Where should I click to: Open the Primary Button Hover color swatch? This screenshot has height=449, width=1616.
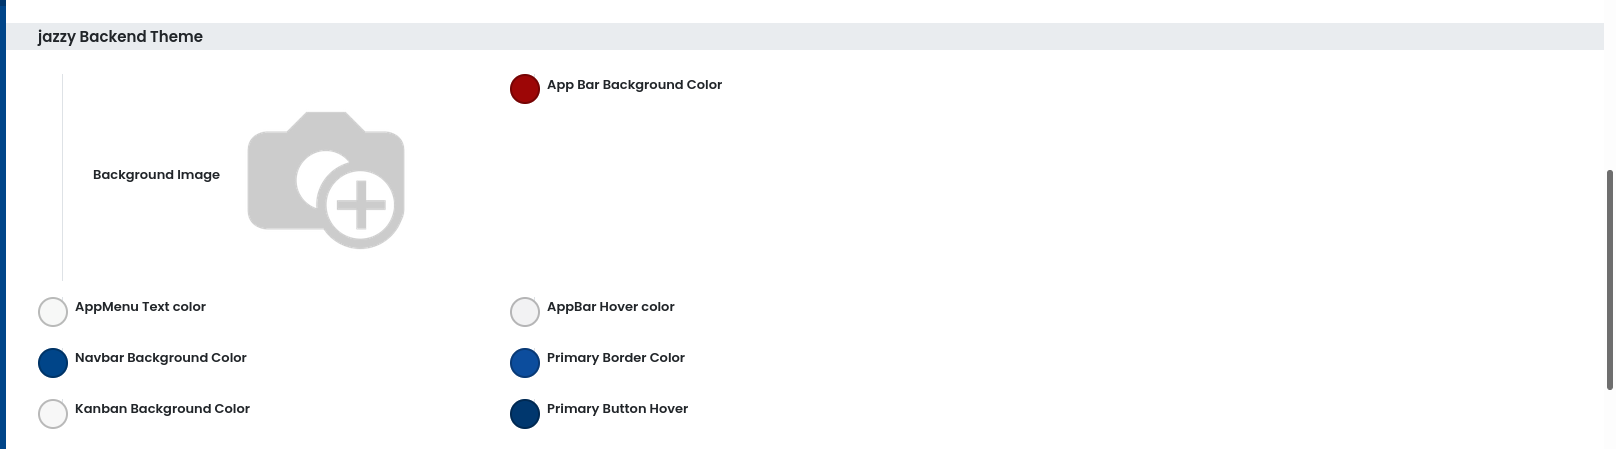tap(525, 414)
